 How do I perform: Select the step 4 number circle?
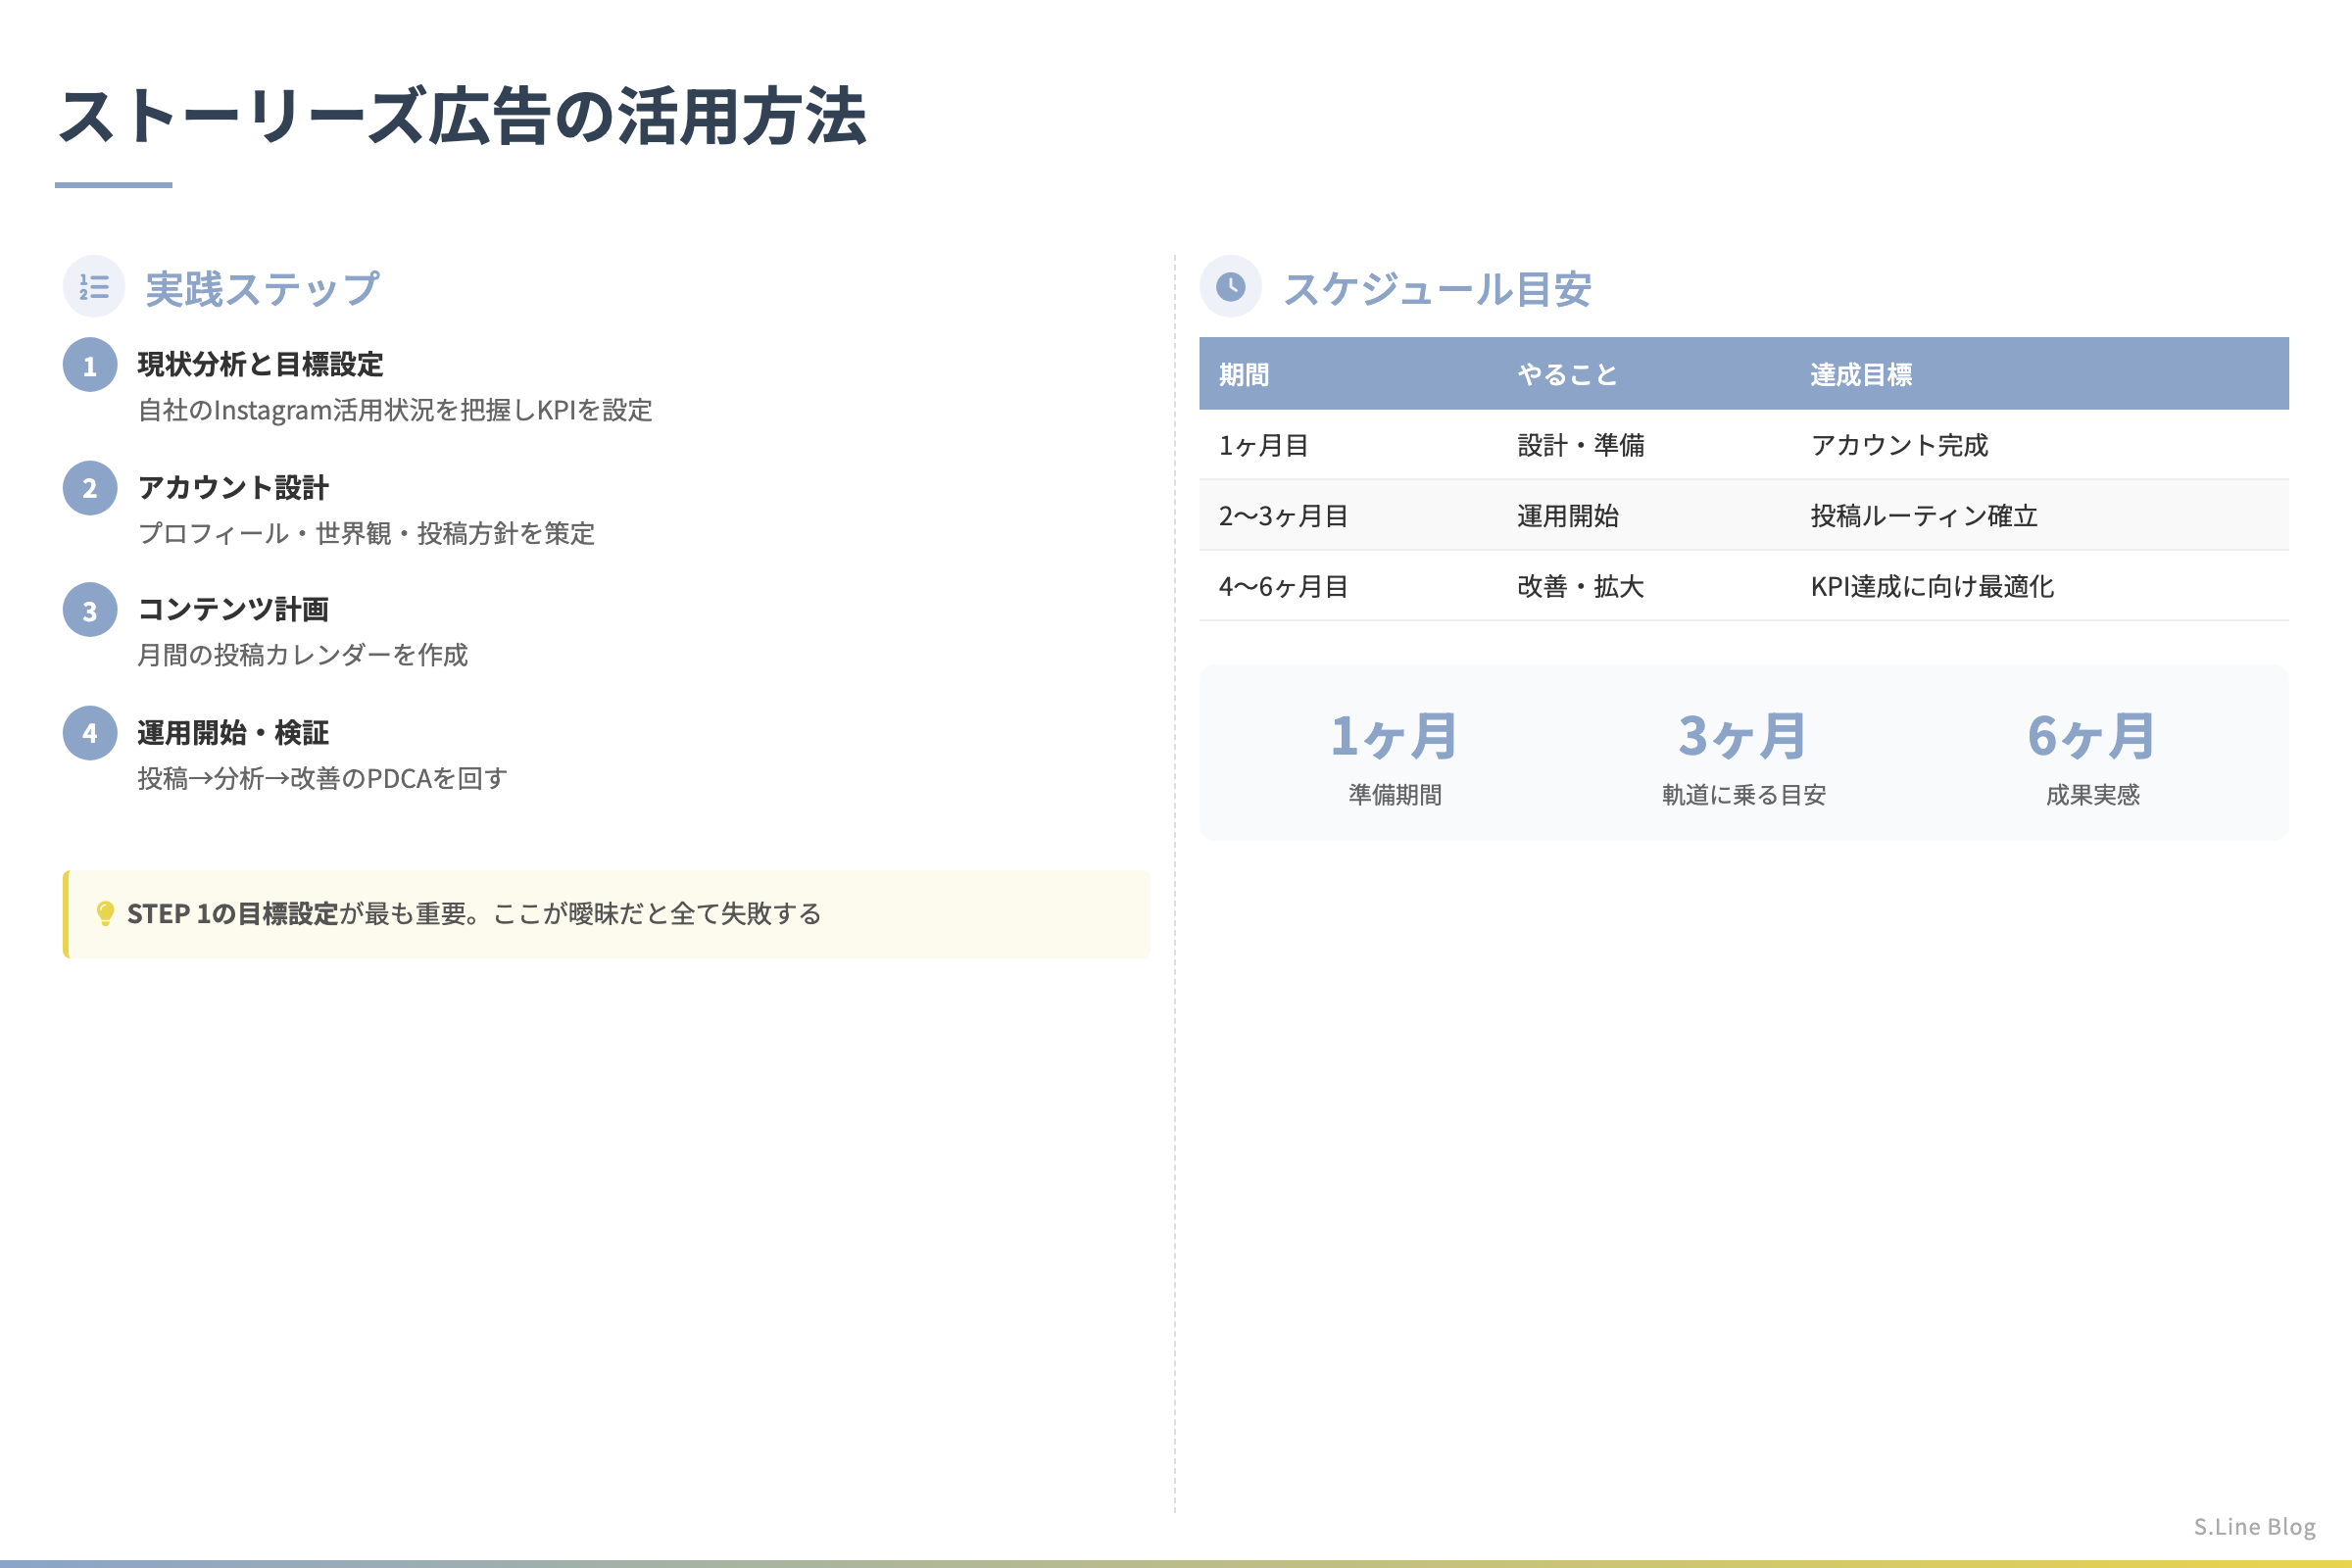(90, 733)
